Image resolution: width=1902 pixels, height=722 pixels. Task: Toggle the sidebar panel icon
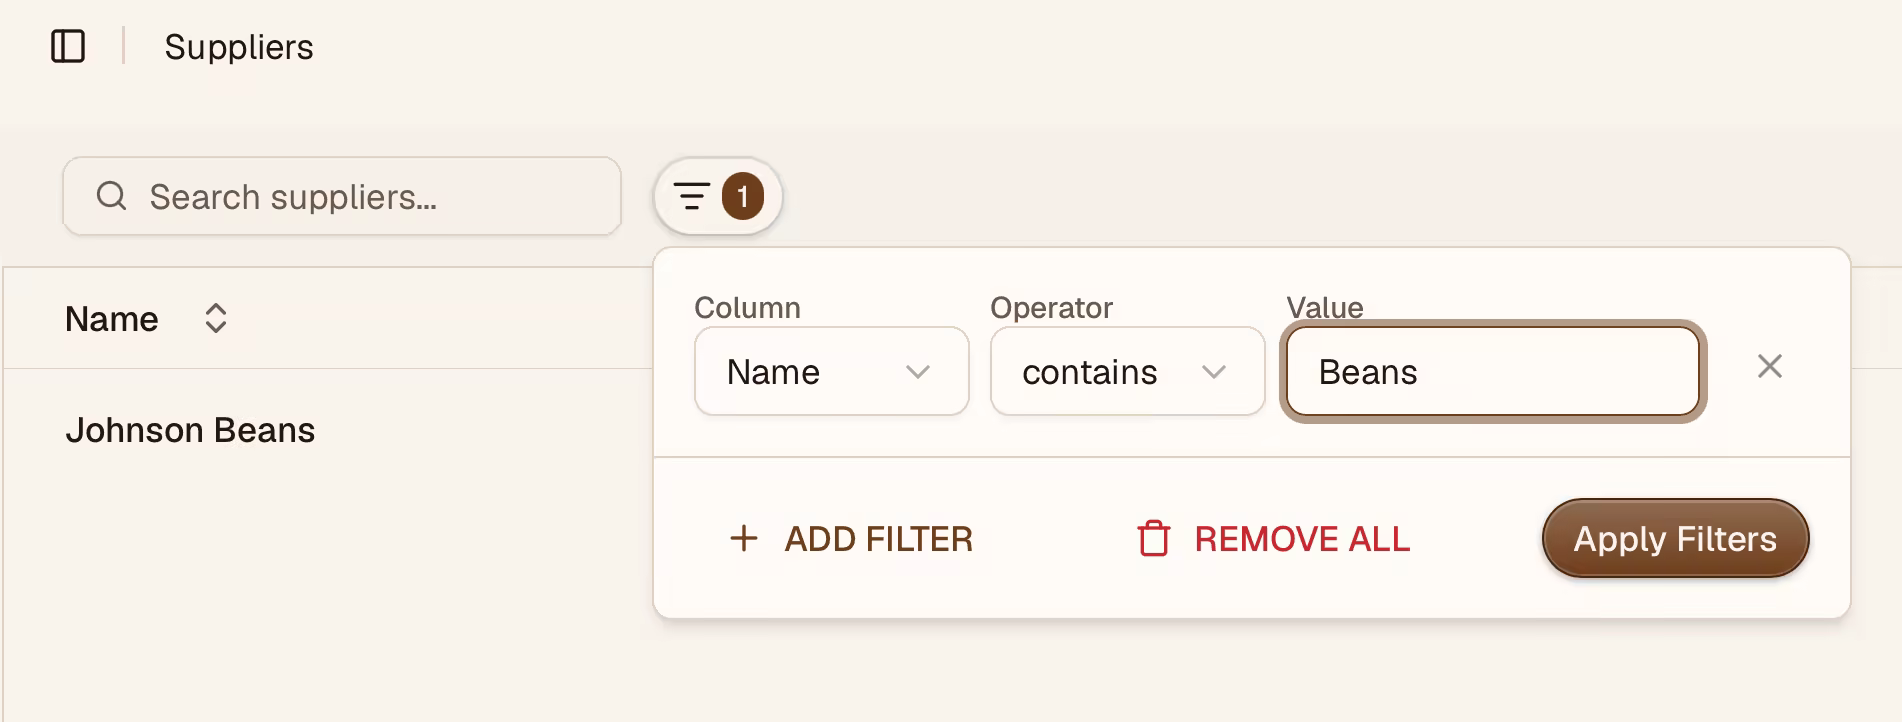click(x=68, y=46)
